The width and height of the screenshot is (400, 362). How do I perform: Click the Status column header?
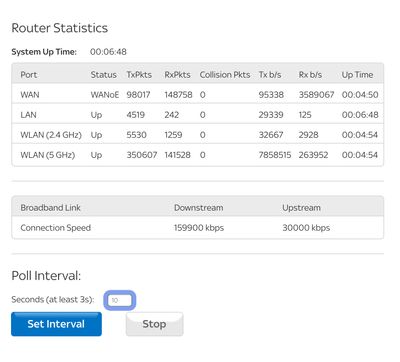coord(104,75)
